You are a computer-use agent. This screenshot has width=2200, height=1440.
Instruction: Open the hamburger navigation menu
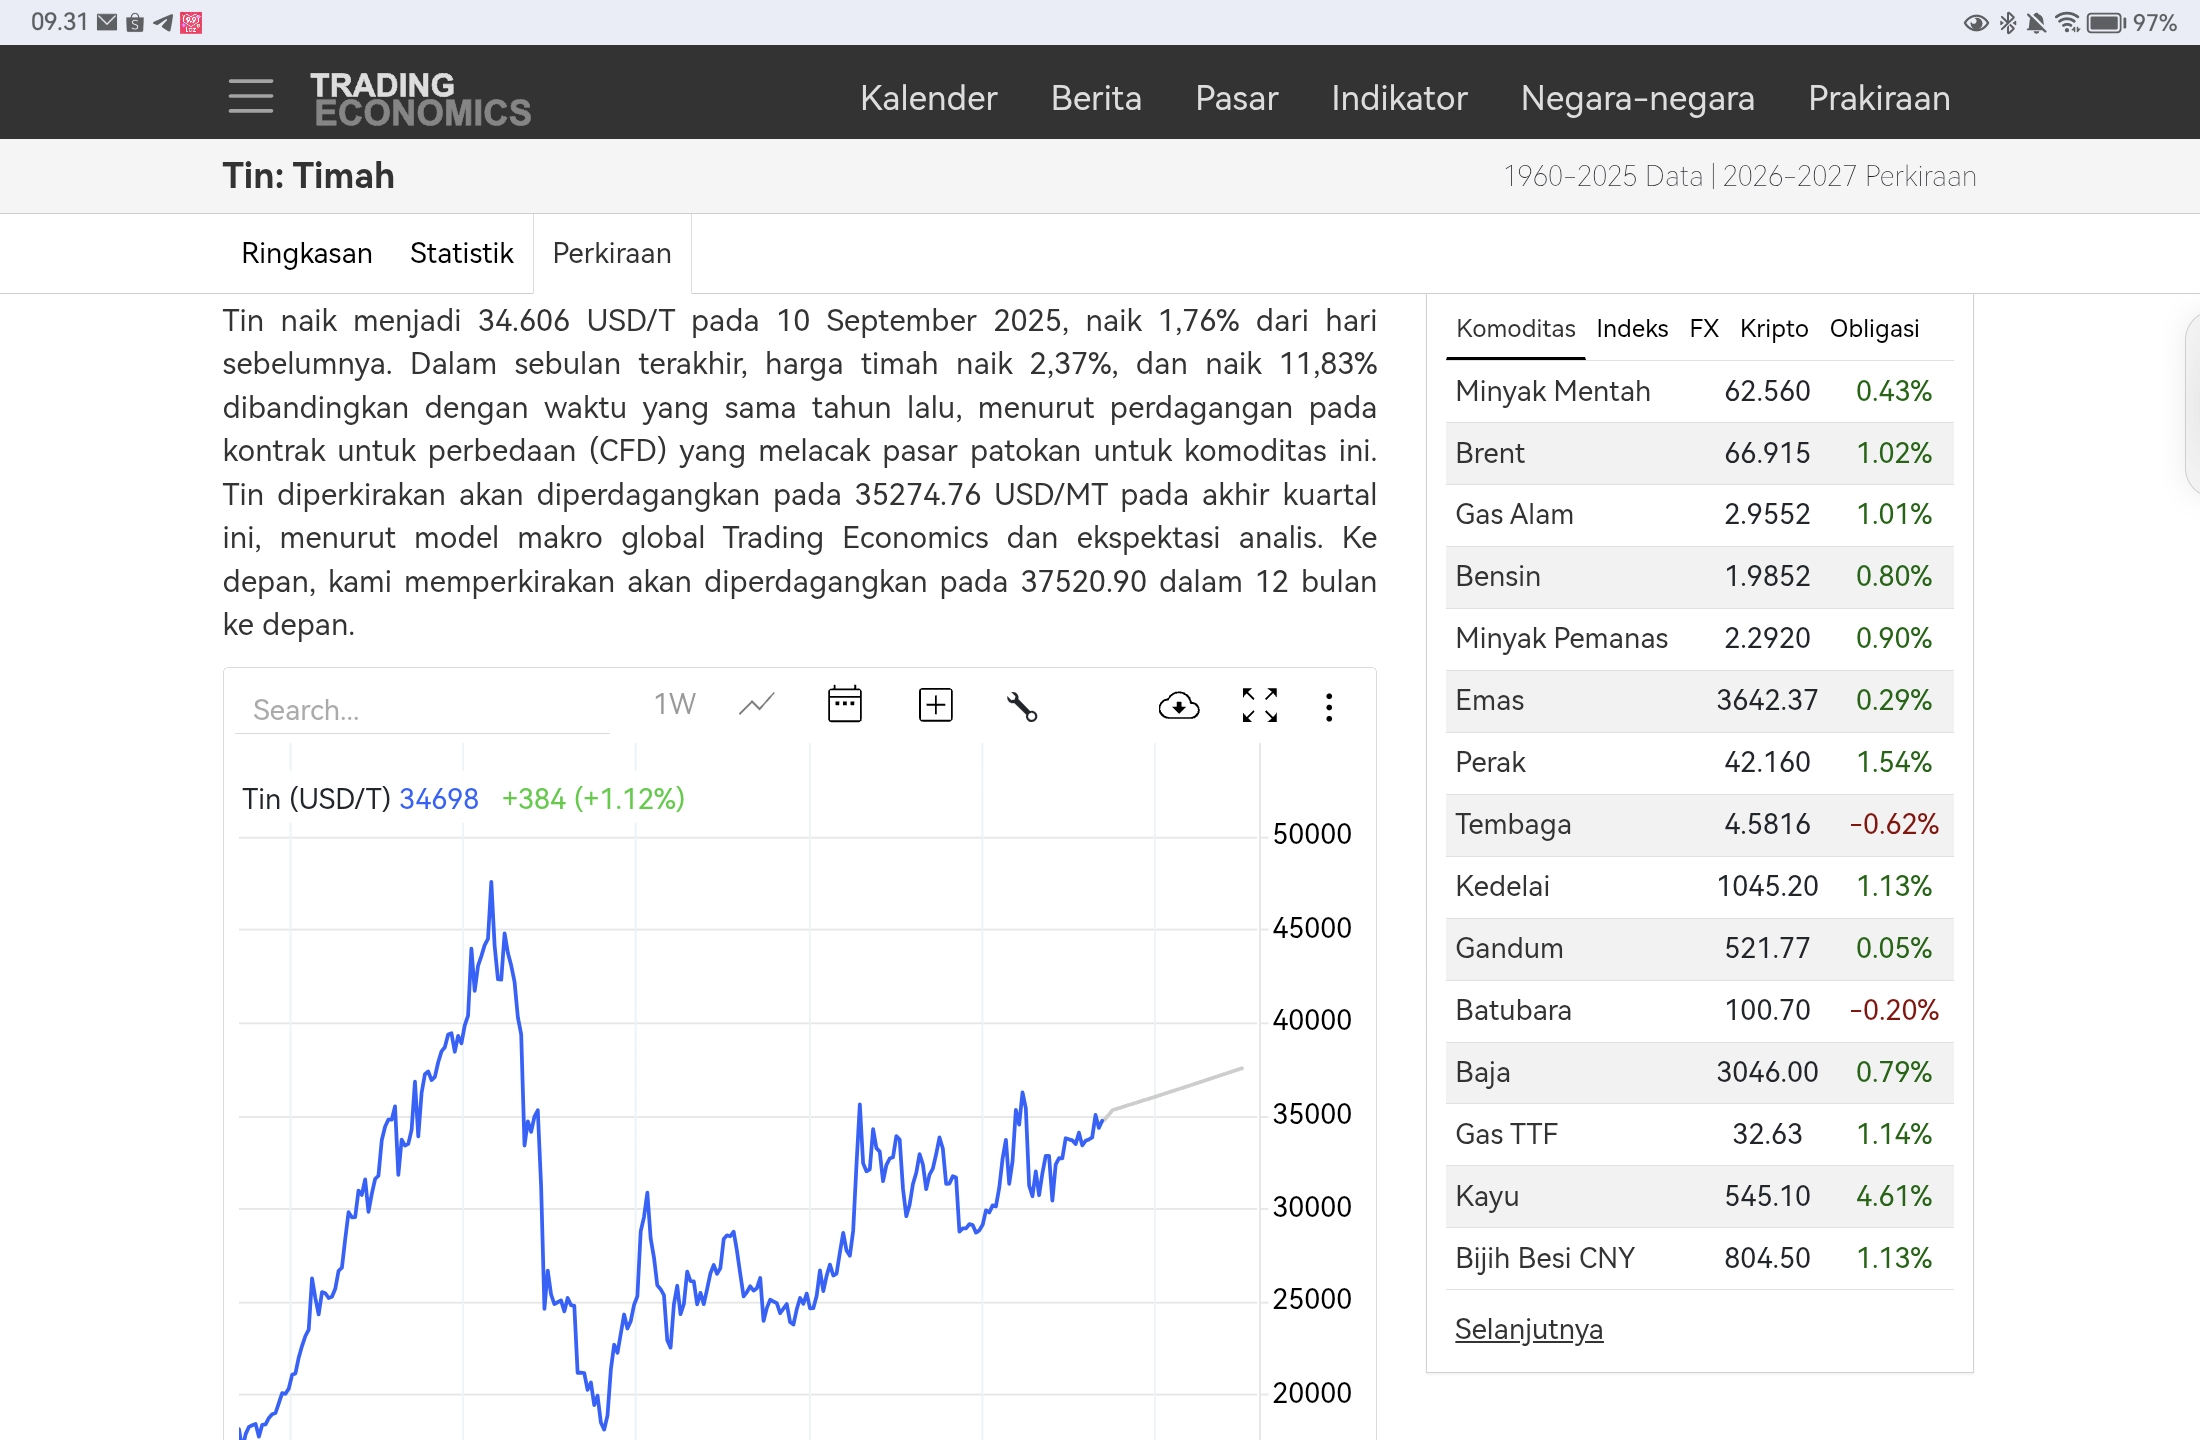250,97
